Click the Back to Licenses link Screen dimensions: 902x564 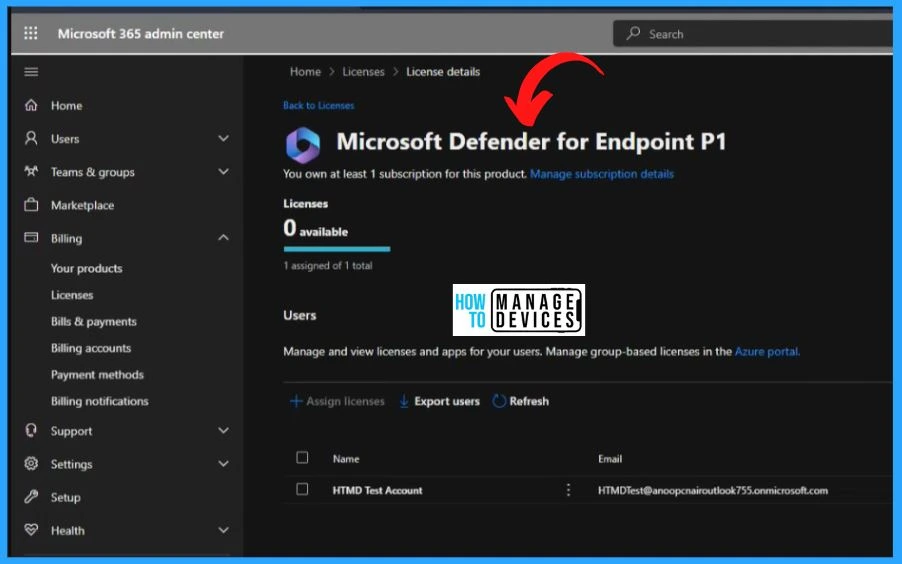318,105
